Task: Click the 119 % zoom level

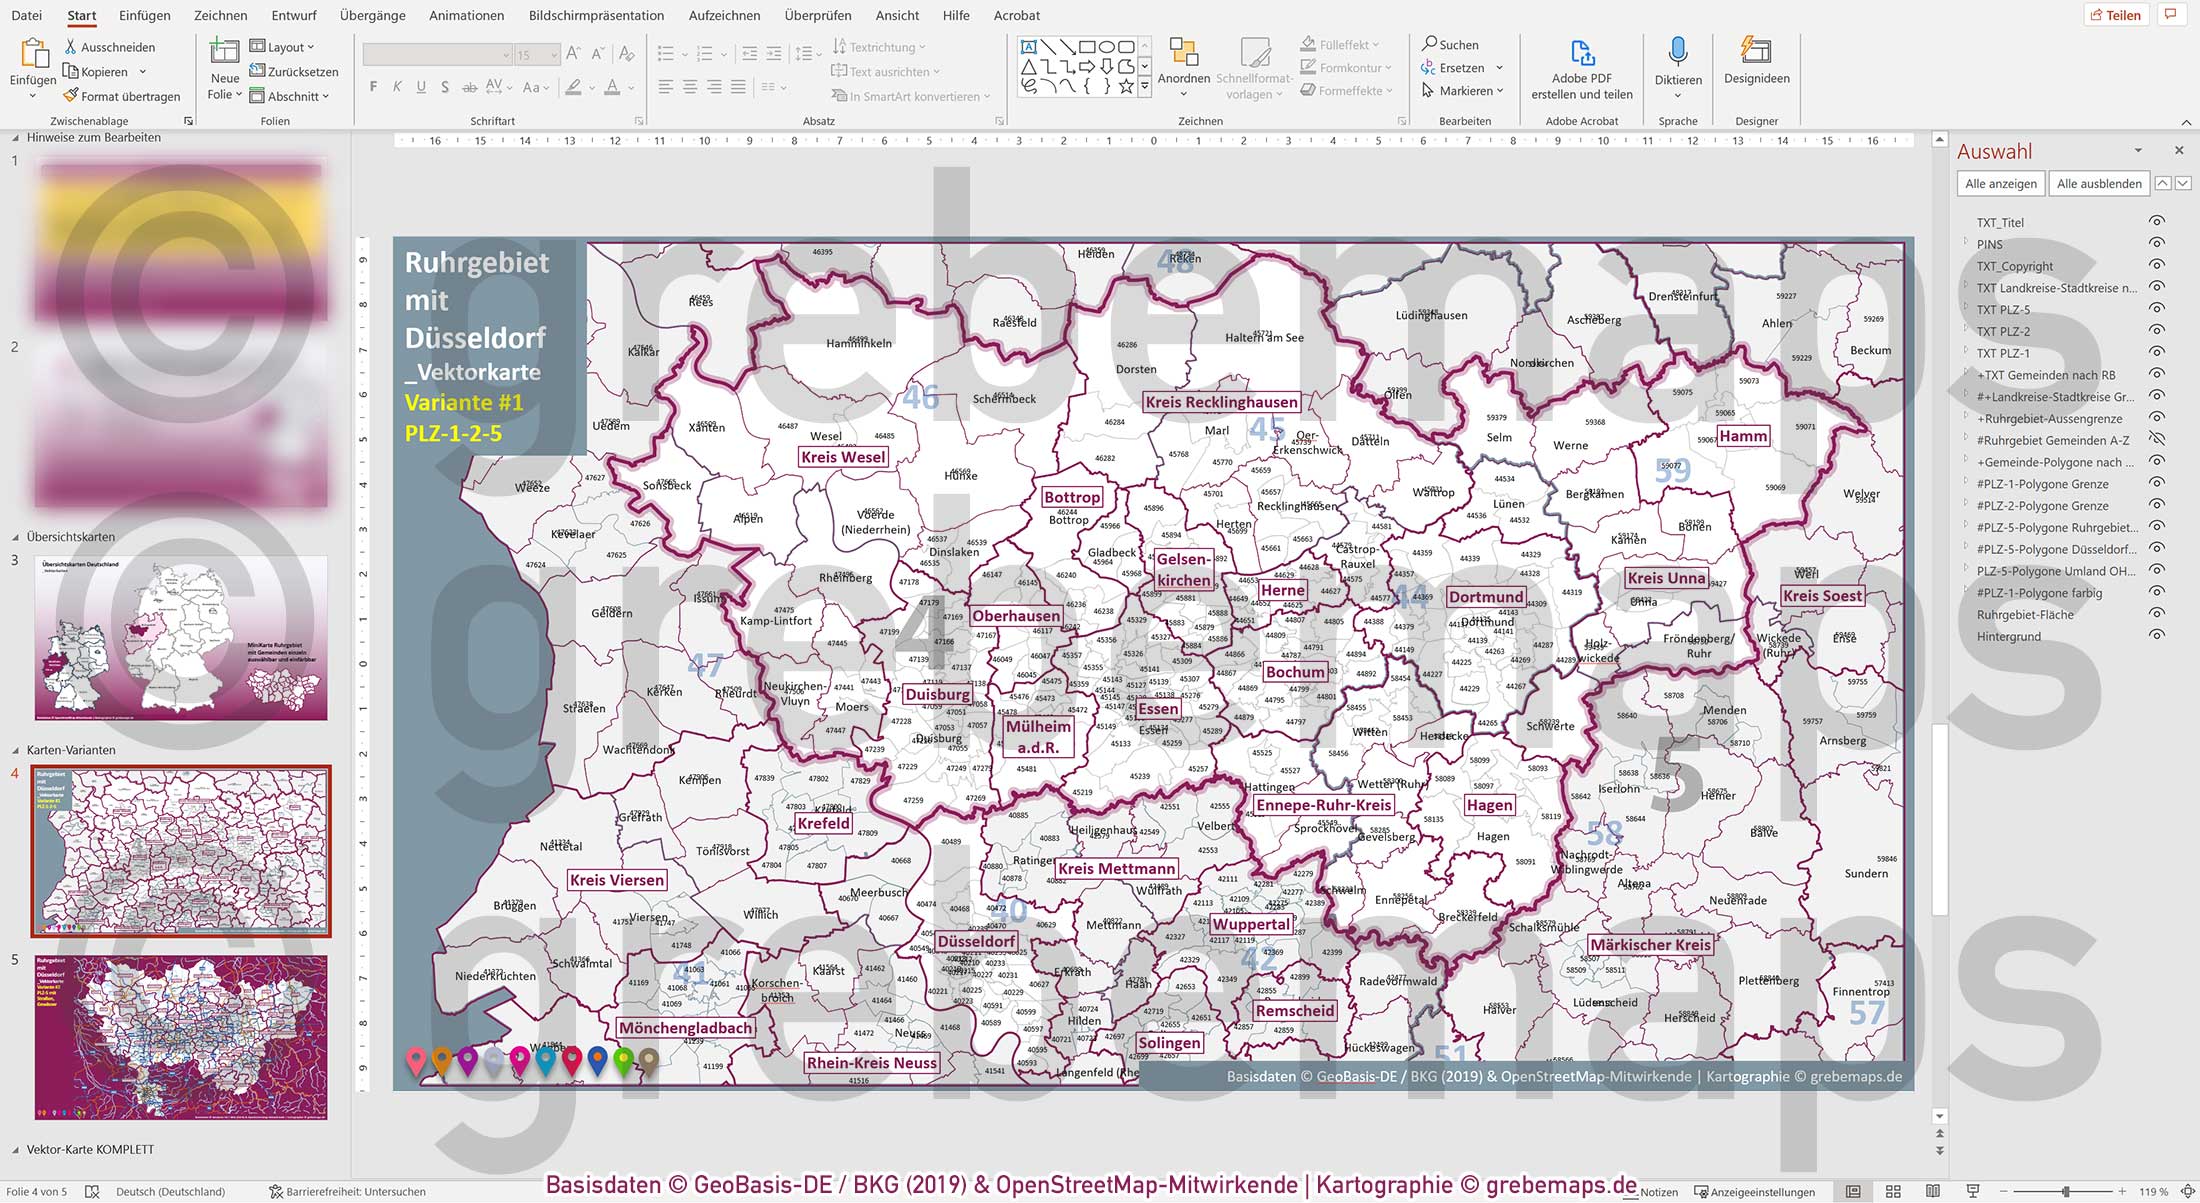Action: coord(2154,1192)
